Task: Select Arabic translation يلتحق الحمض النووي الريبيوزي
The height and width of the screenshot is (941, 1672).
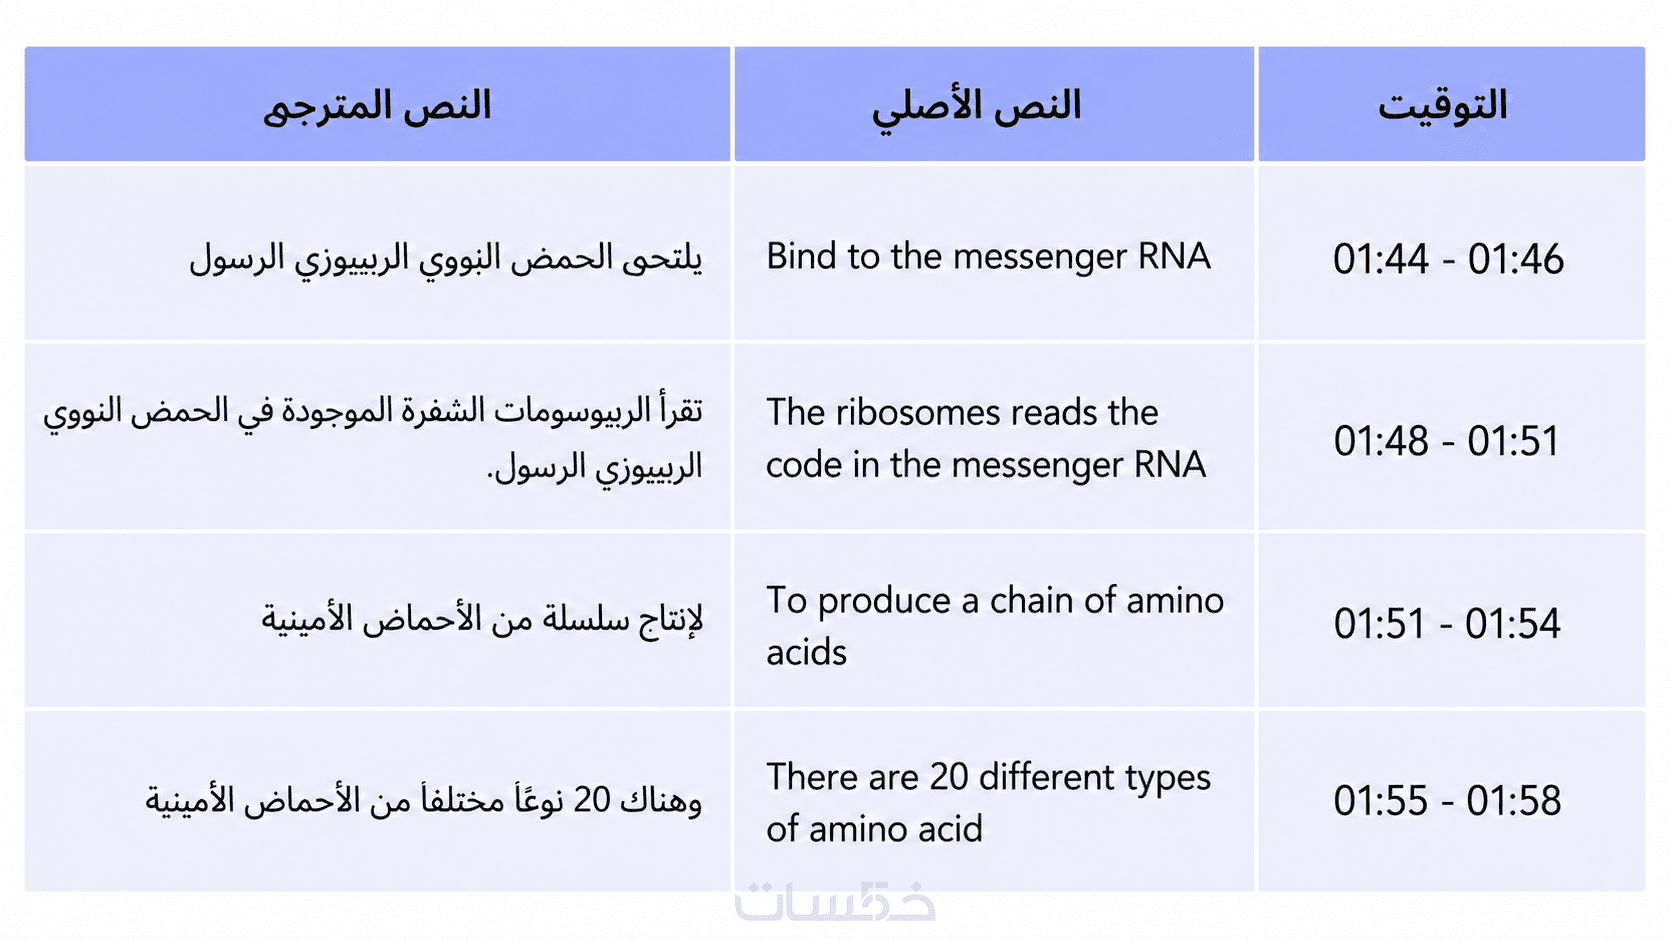Action: click(x=446, y=258)
